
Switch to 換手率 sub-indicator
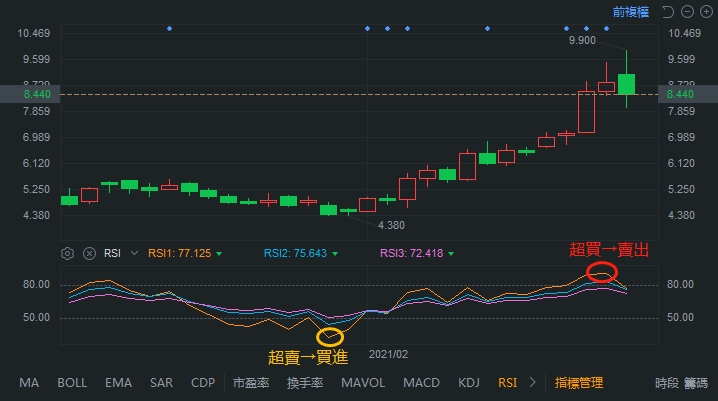[305, 383]
